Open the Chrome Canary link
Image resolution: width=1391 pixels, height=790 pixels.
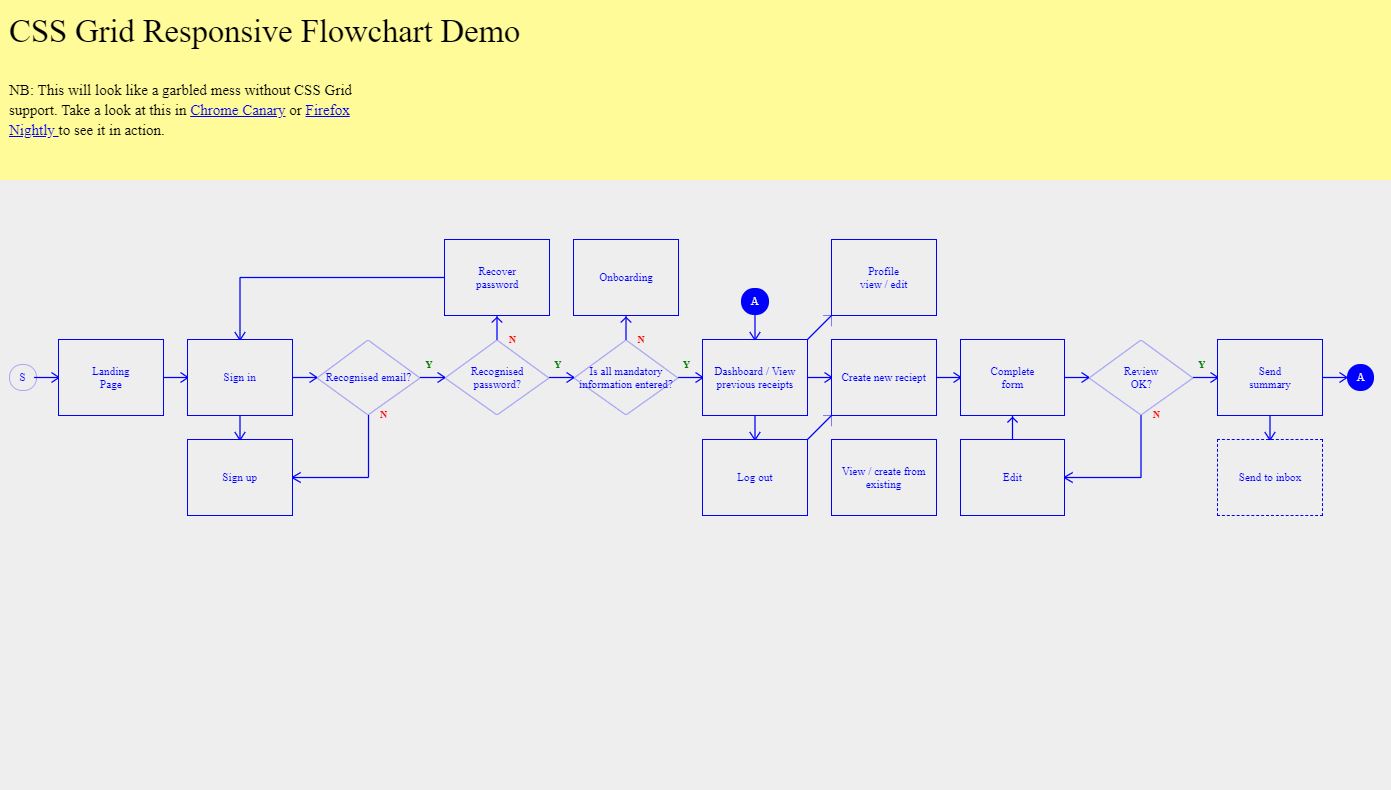pyautogui.click(x=237, y=110)
